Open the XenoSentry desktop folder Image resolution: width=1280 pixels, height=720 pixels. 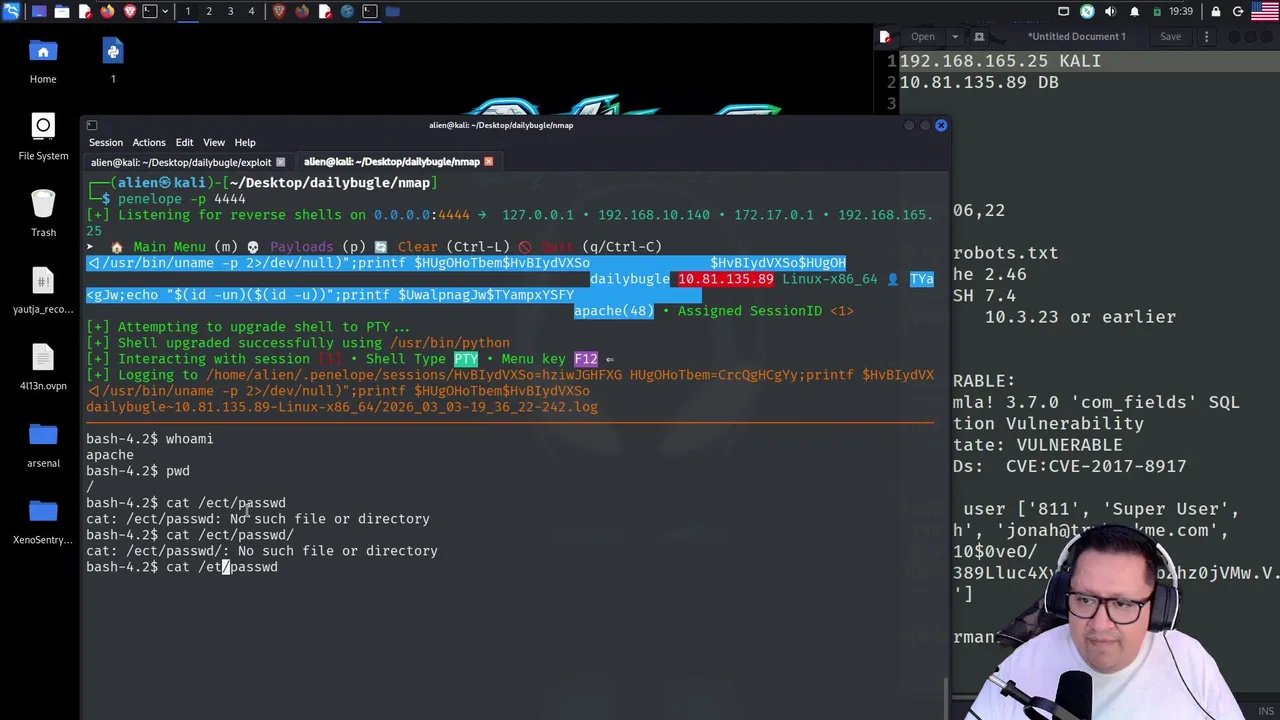(x=43, y=521)
